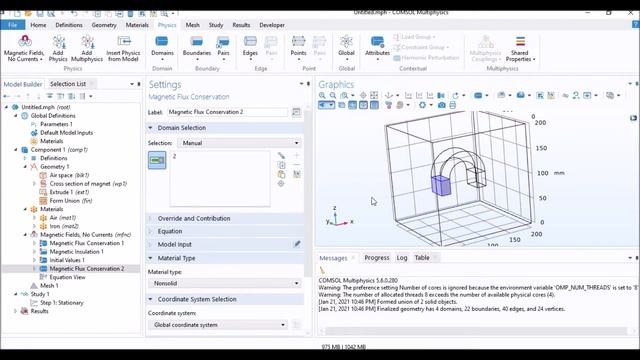This screenshot has width=640, height=360.
Task: Click the Label text input field
Action: pos(228,112)
